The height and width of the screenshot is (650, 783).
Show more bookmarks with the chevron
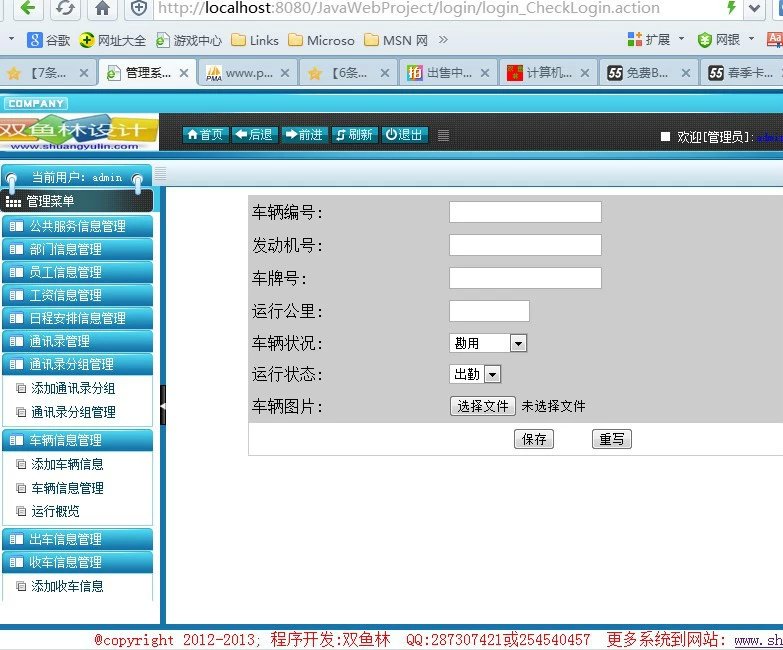[443, 39]
